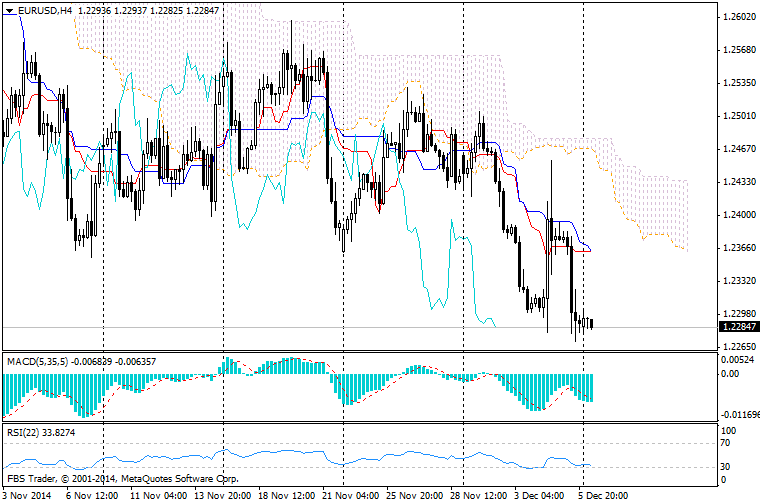Click the 28 Nov 12:00 time label
760x504 pixels.
coord(478,496)
